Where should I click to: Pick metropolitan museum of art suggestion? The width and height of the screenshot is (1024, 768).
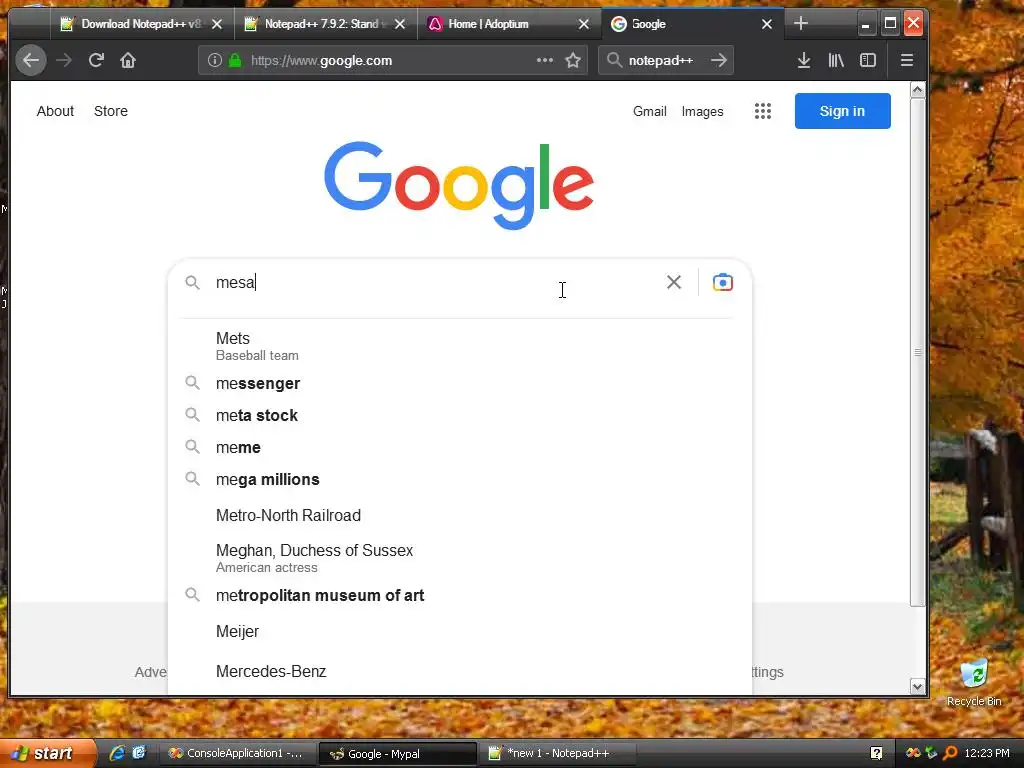(460, 596)
